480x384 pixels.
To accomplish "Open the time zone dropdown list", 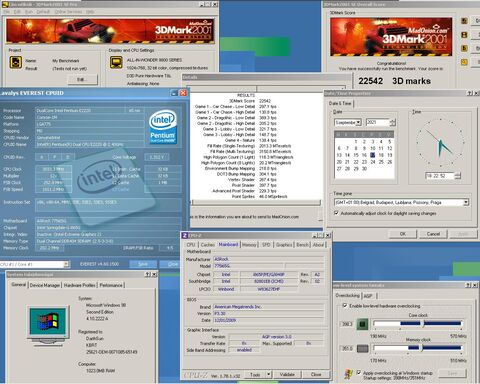I will pos(466,202).
